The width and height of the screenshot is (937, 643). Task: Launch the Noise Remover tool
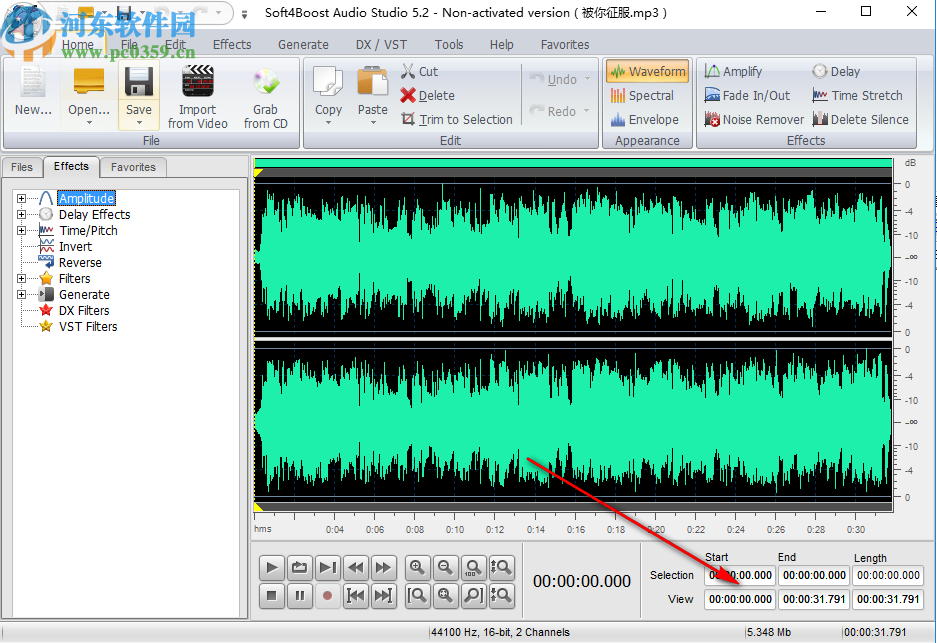(x=754, y=119)
